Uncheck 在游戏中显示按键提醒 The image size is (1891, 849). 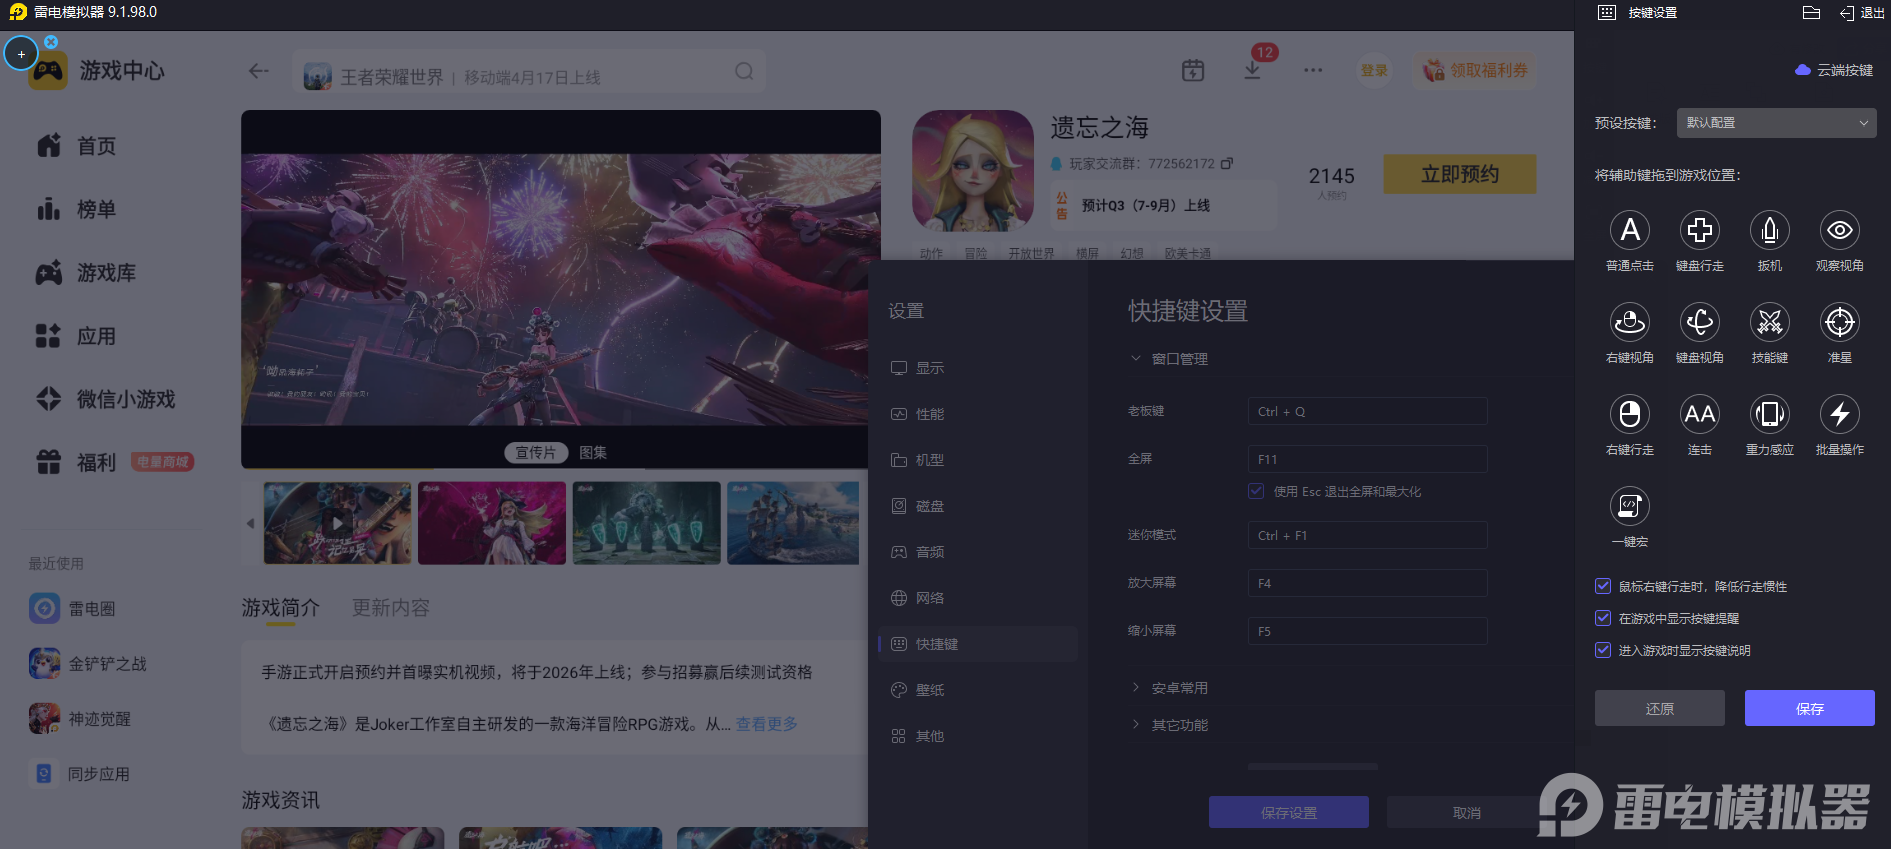pyautogui.click(x=1603, y=618)
